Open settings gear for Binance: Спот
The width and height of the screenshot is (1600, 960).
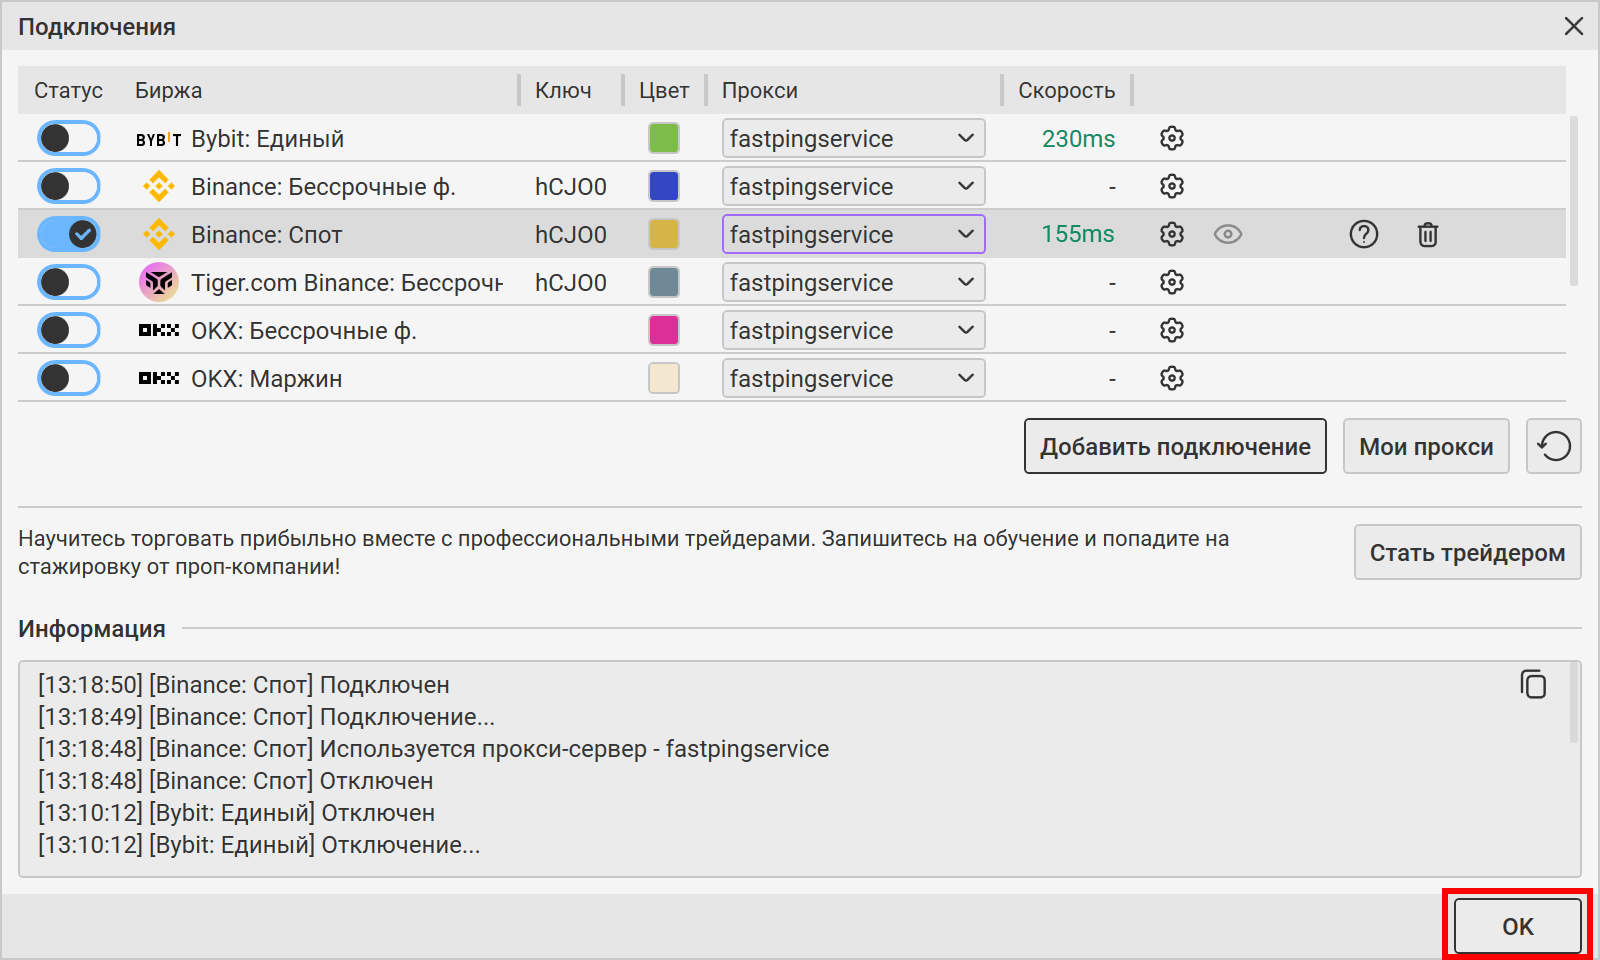click(x=1172, y=234)
